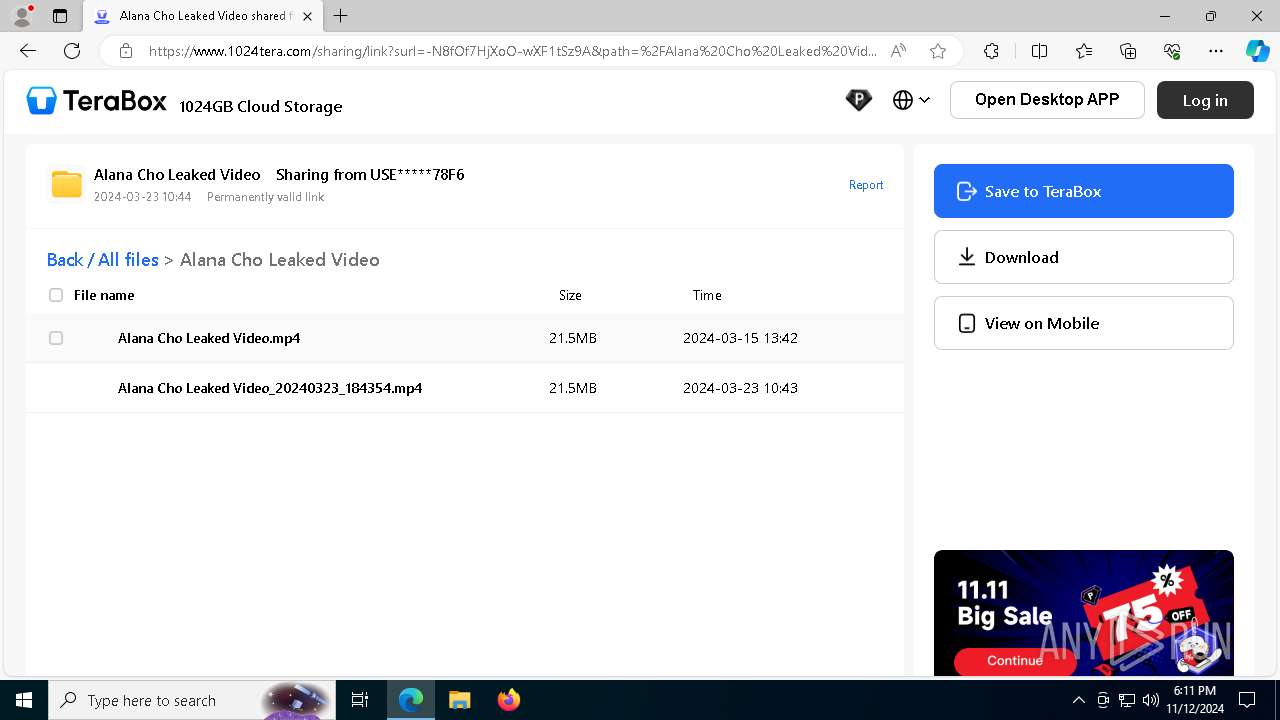Check the Alana Cho Leaked Video.mp4 checkbox
The height and width of the screenshot is (720, 1280).
[56, 338]
